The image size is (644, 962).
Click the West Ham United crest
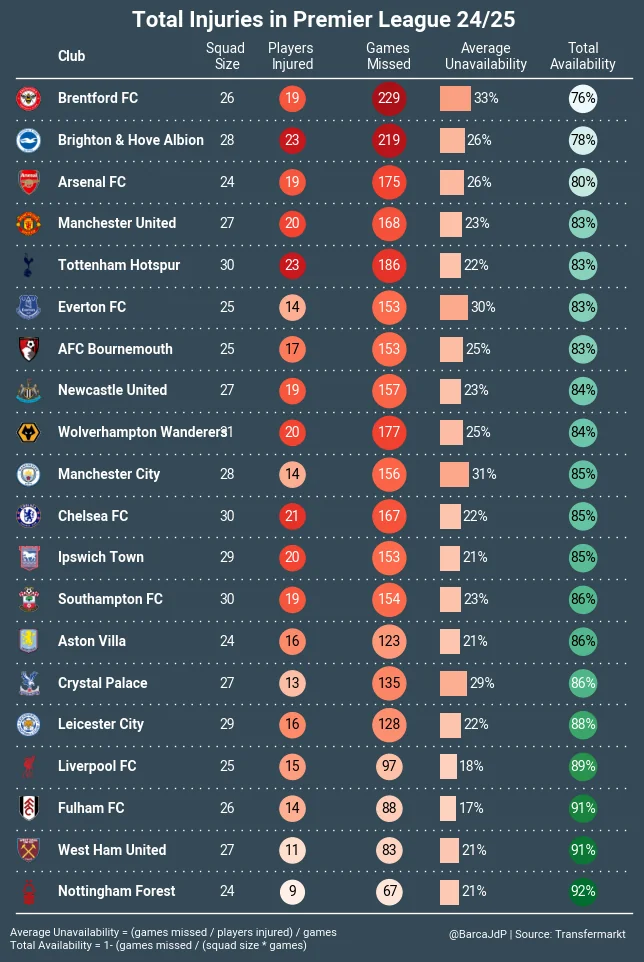[x=28, y=850]
